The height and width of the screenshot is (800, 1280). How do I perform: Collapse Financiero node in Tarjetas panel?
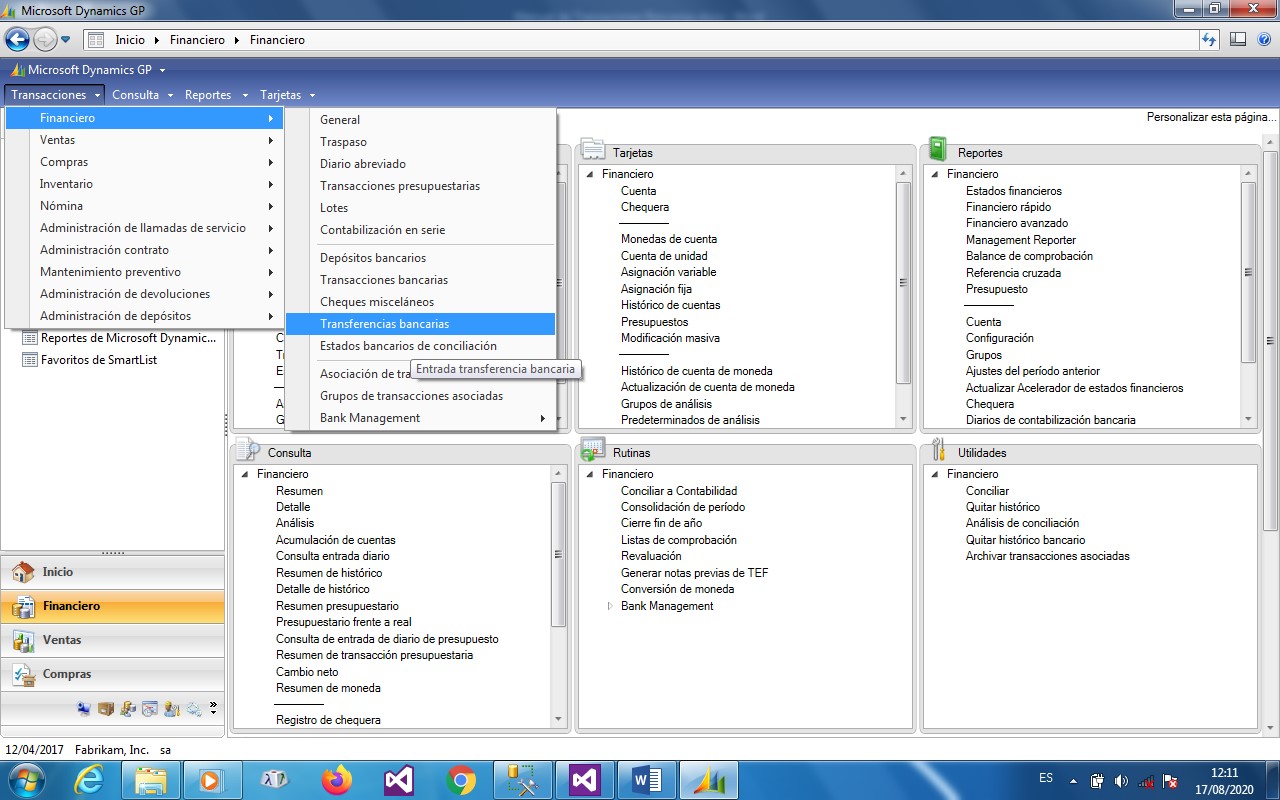590,174
